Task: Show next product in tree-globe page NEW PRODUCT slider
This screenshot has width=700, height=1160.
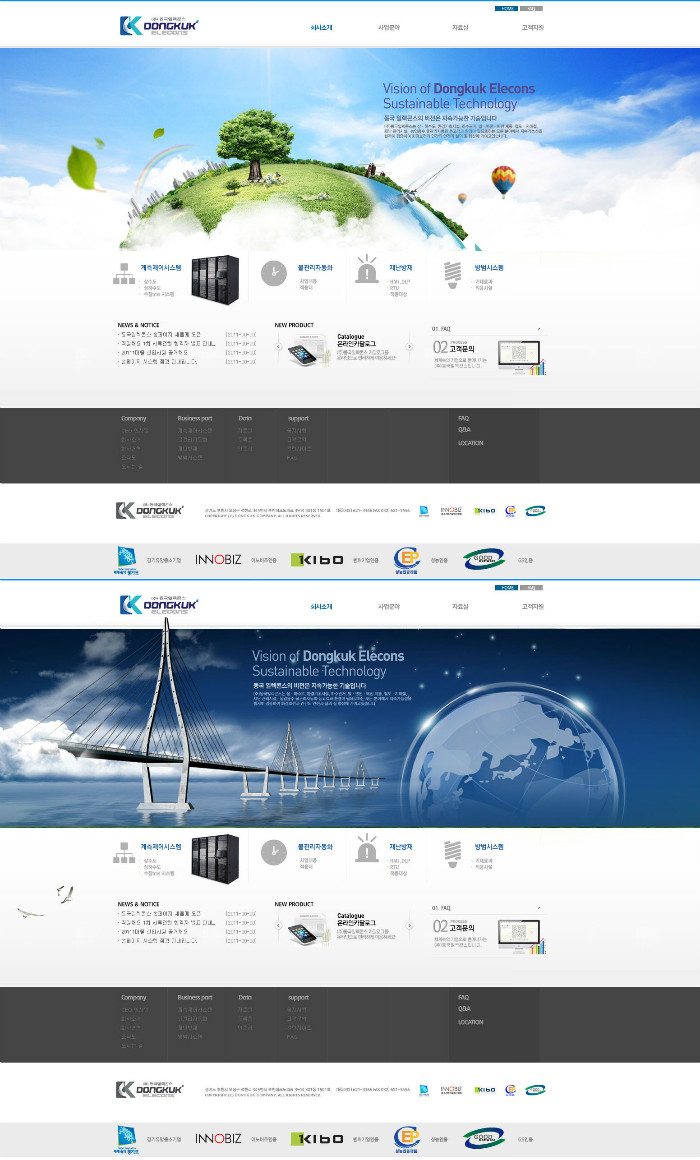Action: point(409,346)
